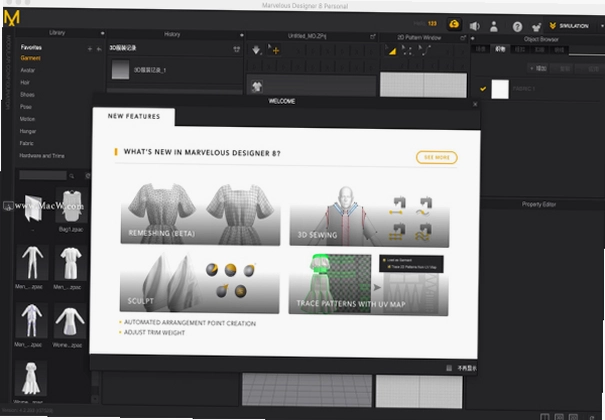Image resolution: width=605 pixels, height=420 pixels.
Task: Collapse the History panel arrow
Action: pyautogui.click(x=242, y=35)
